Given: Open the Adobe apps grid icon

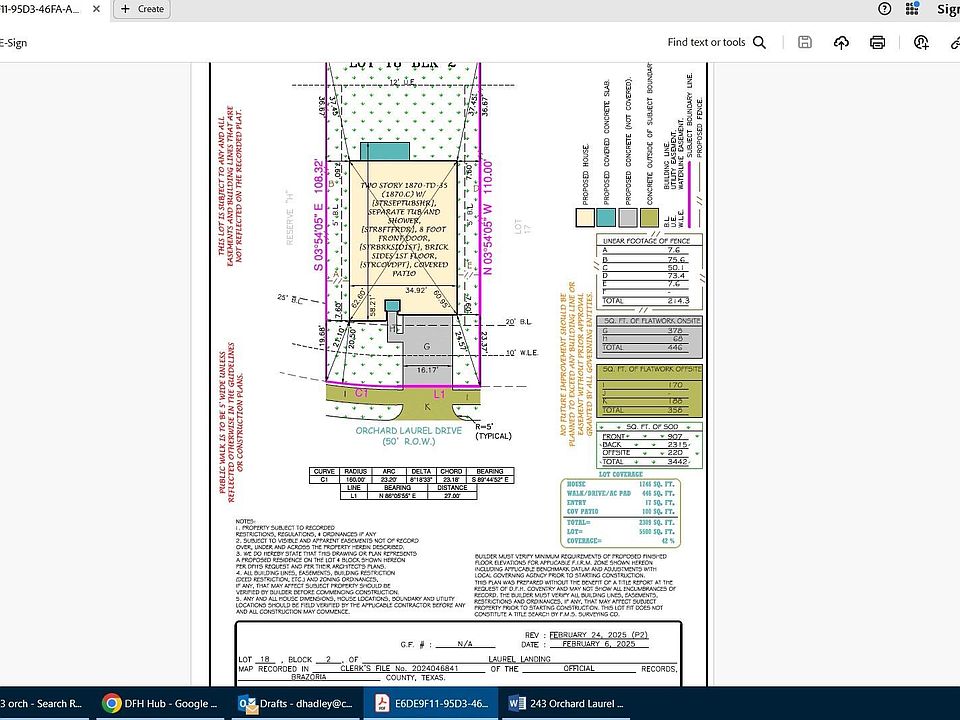Looking at the screenshot, I should point(911,9).
